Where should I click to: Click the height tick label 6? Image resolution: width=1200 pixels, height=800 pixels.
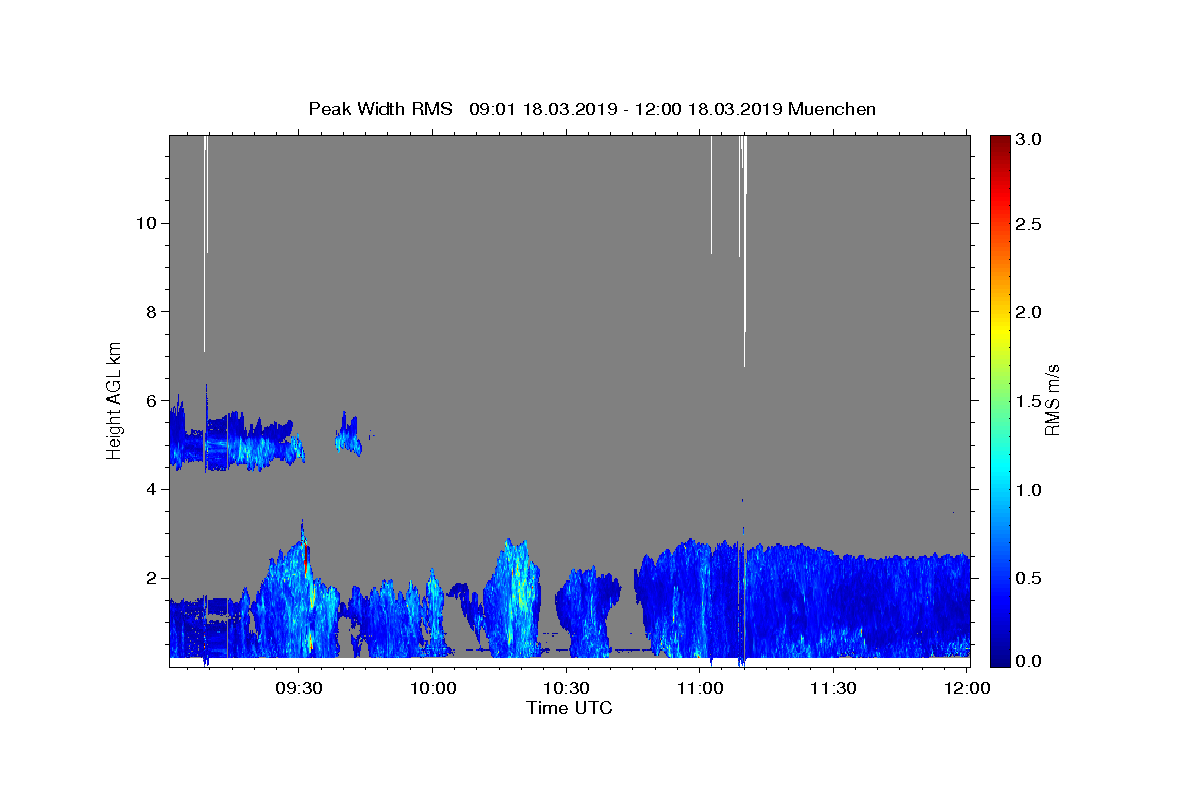click(x=151, y=400)
